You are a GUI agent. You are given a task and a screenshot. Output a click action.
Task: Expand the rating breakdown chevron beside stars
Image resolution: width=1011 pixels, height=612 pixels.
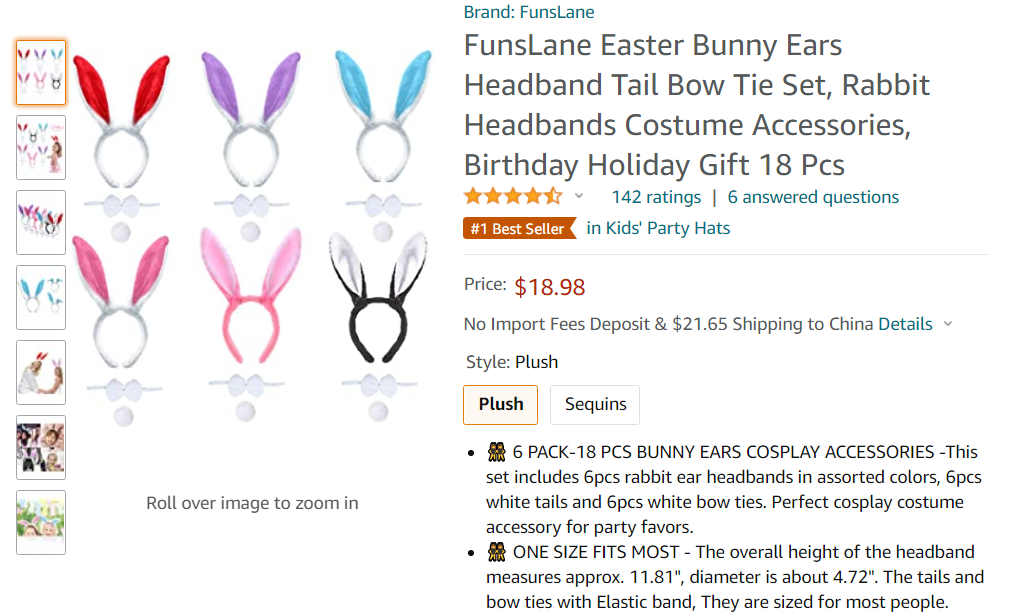[579, 197]
